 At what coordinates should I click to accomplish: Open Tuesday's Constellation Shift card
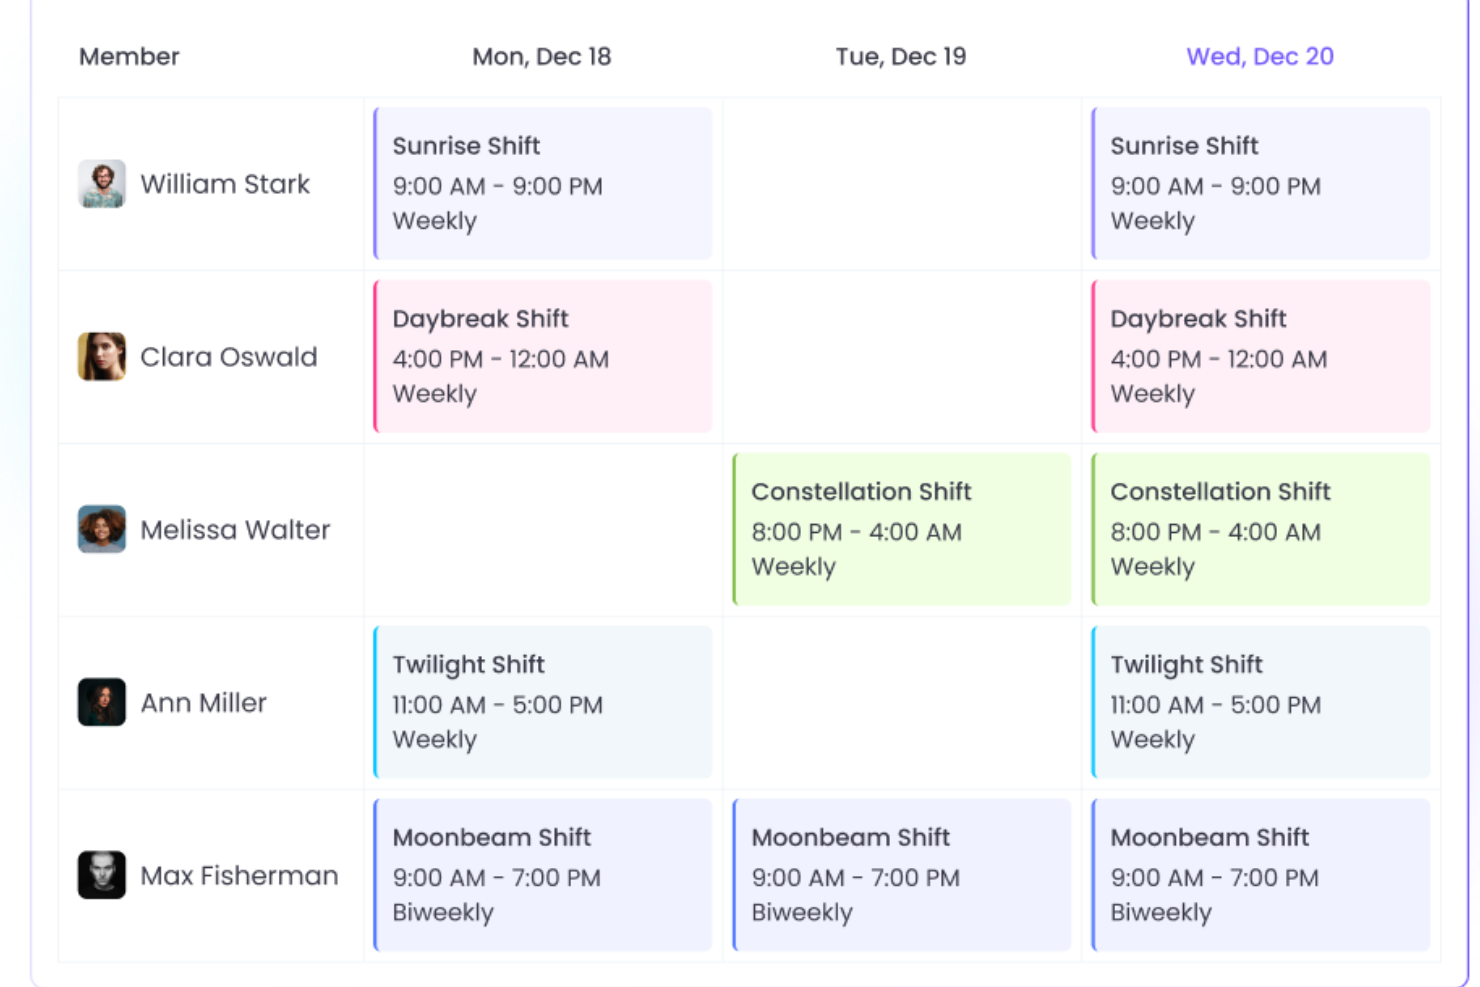[901, 530]
